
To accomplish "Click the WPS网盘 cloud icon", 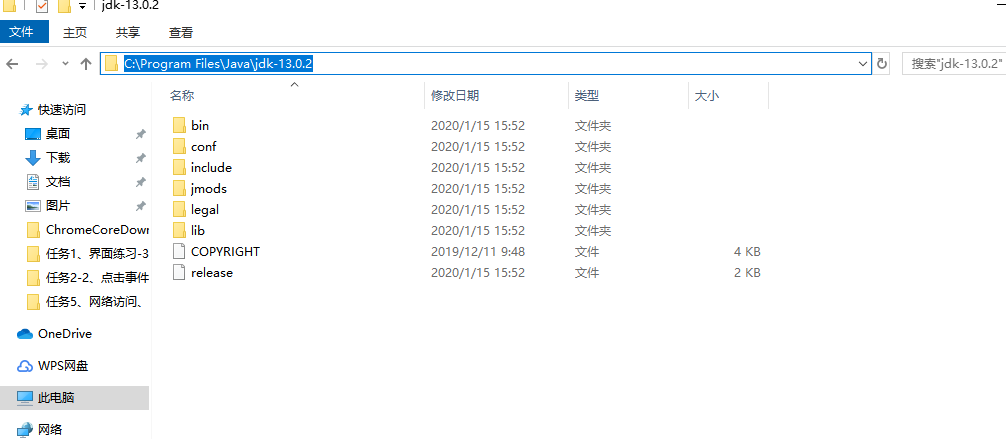I will (x=24, y=366).
